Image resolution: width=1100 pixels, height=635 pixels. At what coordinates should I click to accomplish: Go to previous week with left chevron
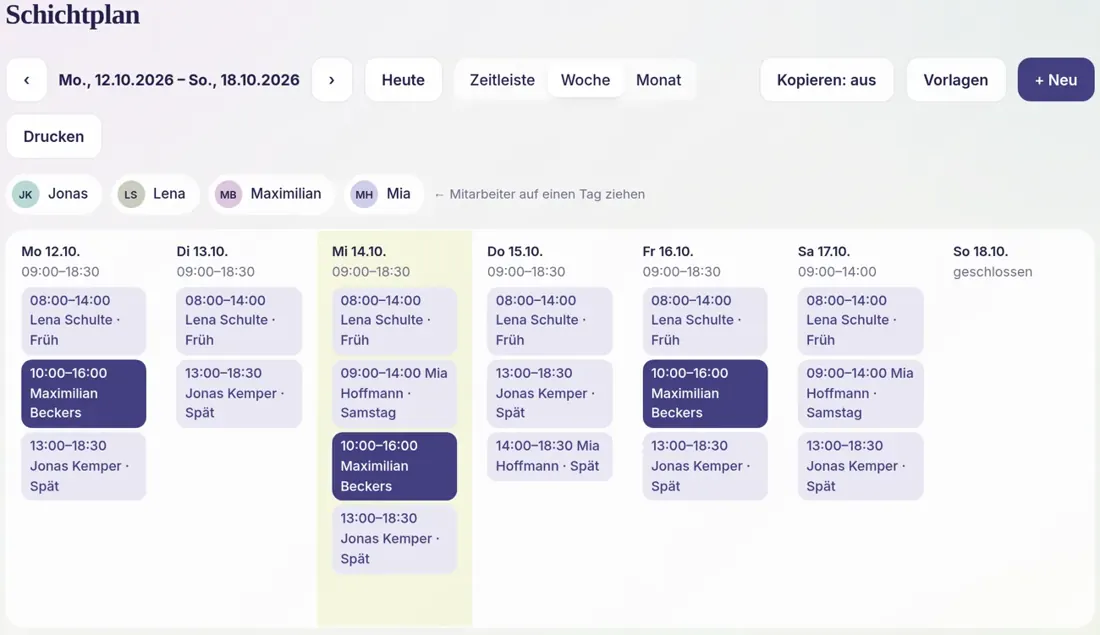pos(27,80)
